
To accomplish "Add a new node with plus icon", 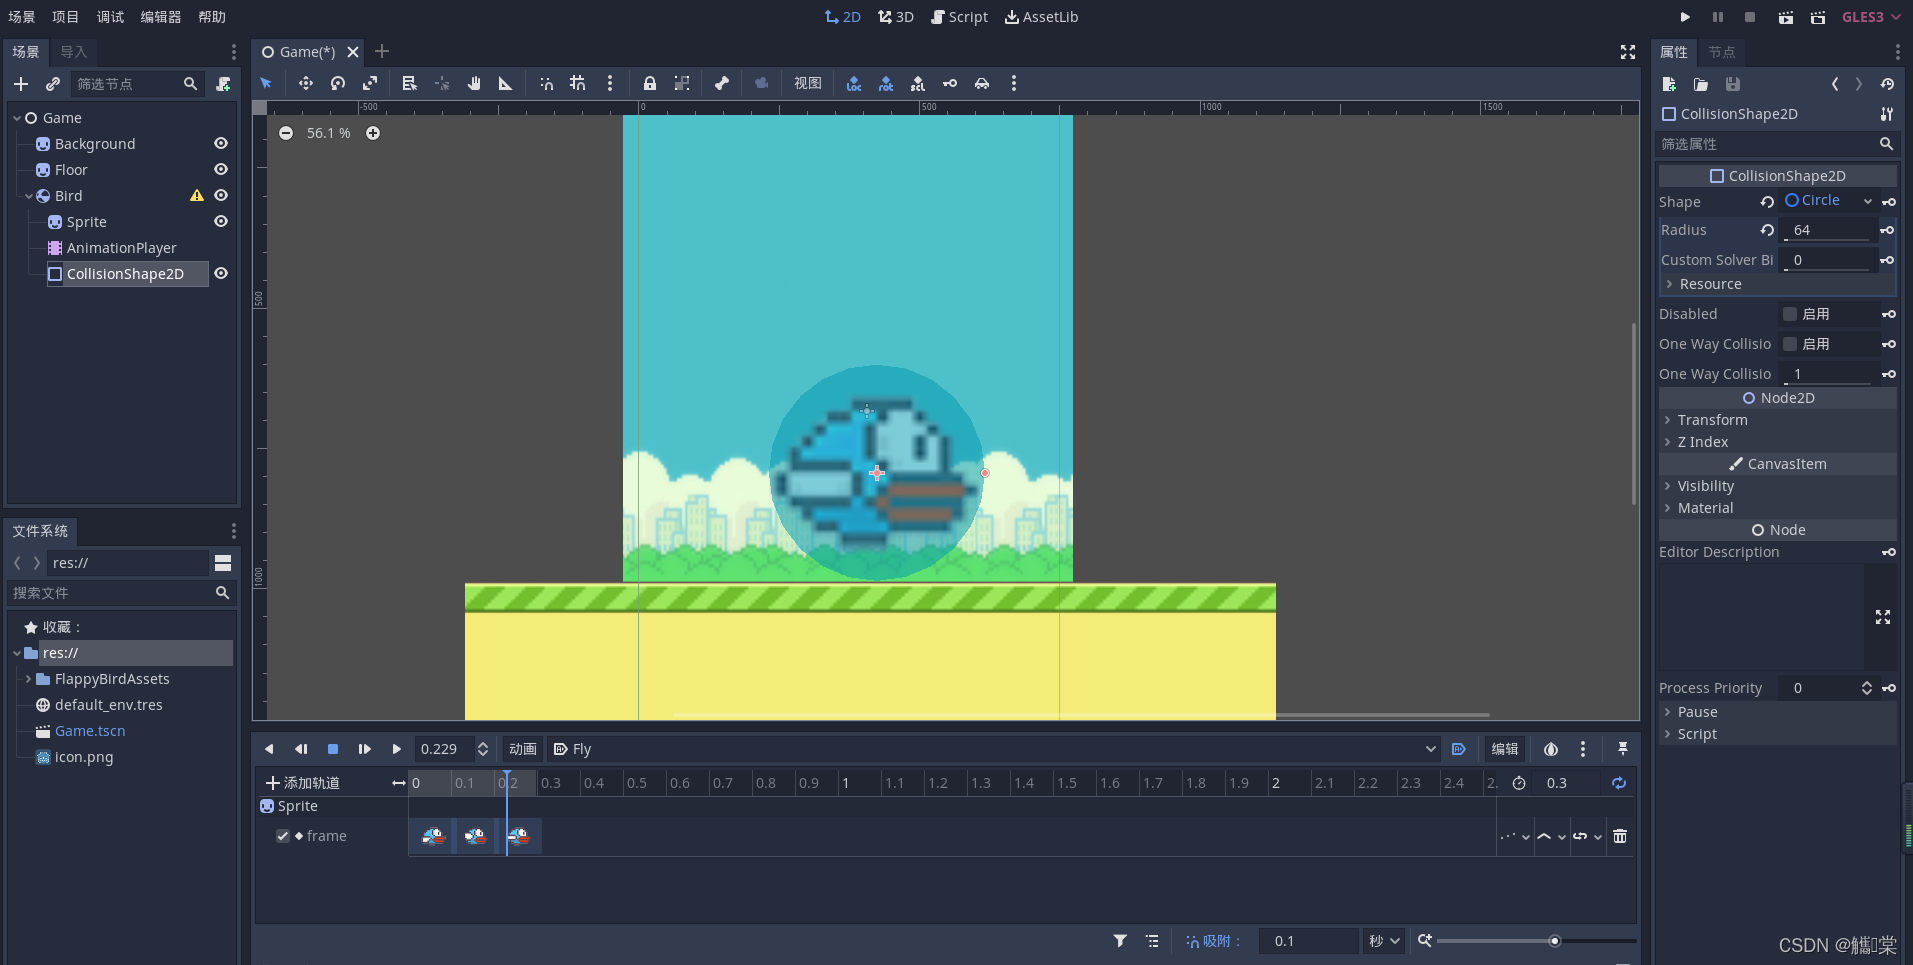I will tap(21, 84).
